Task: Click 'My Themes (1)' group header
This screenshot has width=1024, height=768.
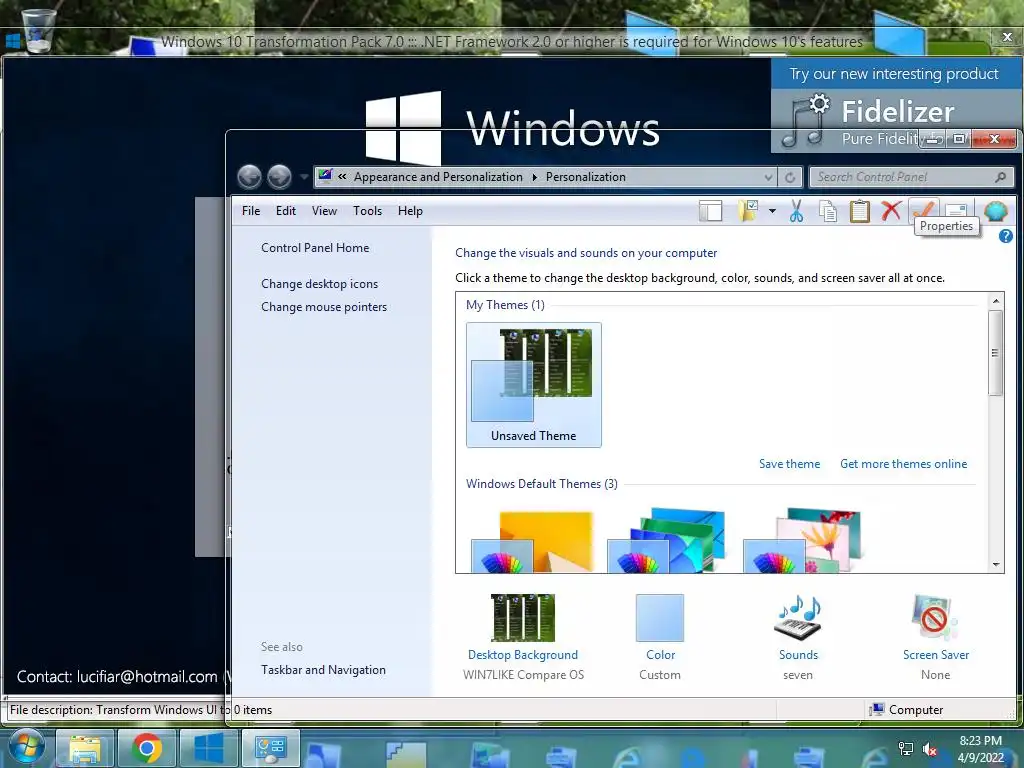Action: click(x=505, y=305)
